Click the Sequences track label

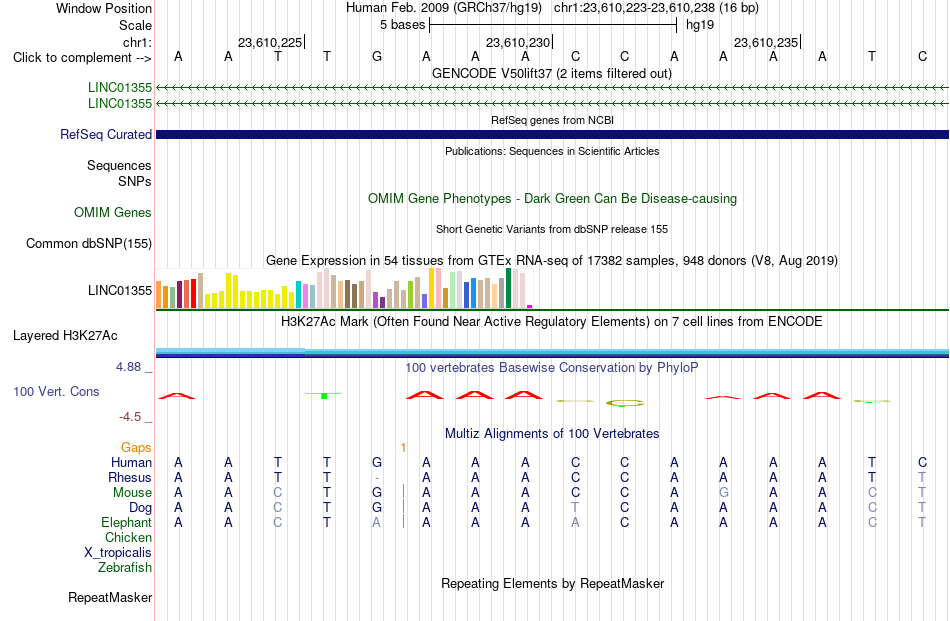coord(119,165)
